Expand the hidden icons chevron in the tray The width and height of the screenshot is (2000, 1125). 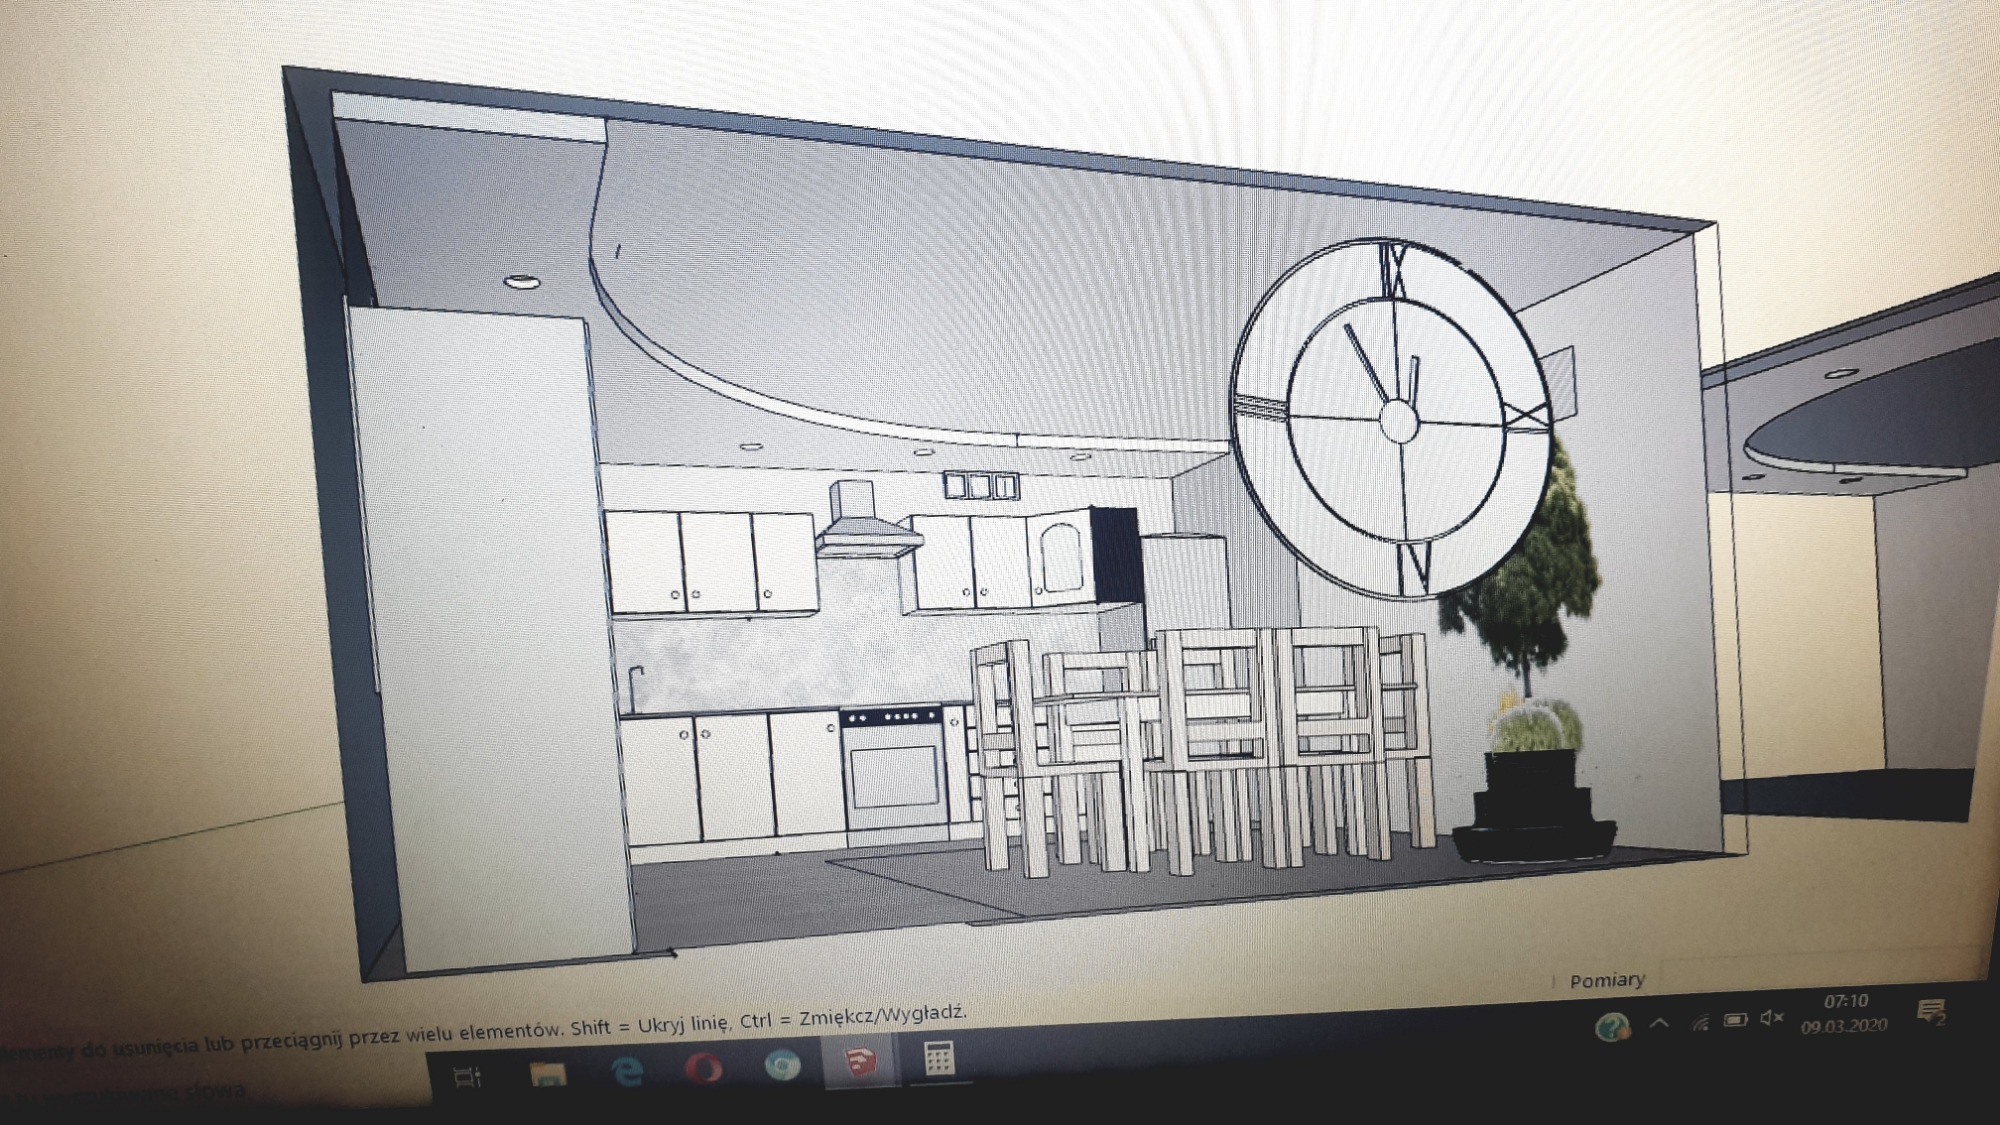coord(1659,1022)
